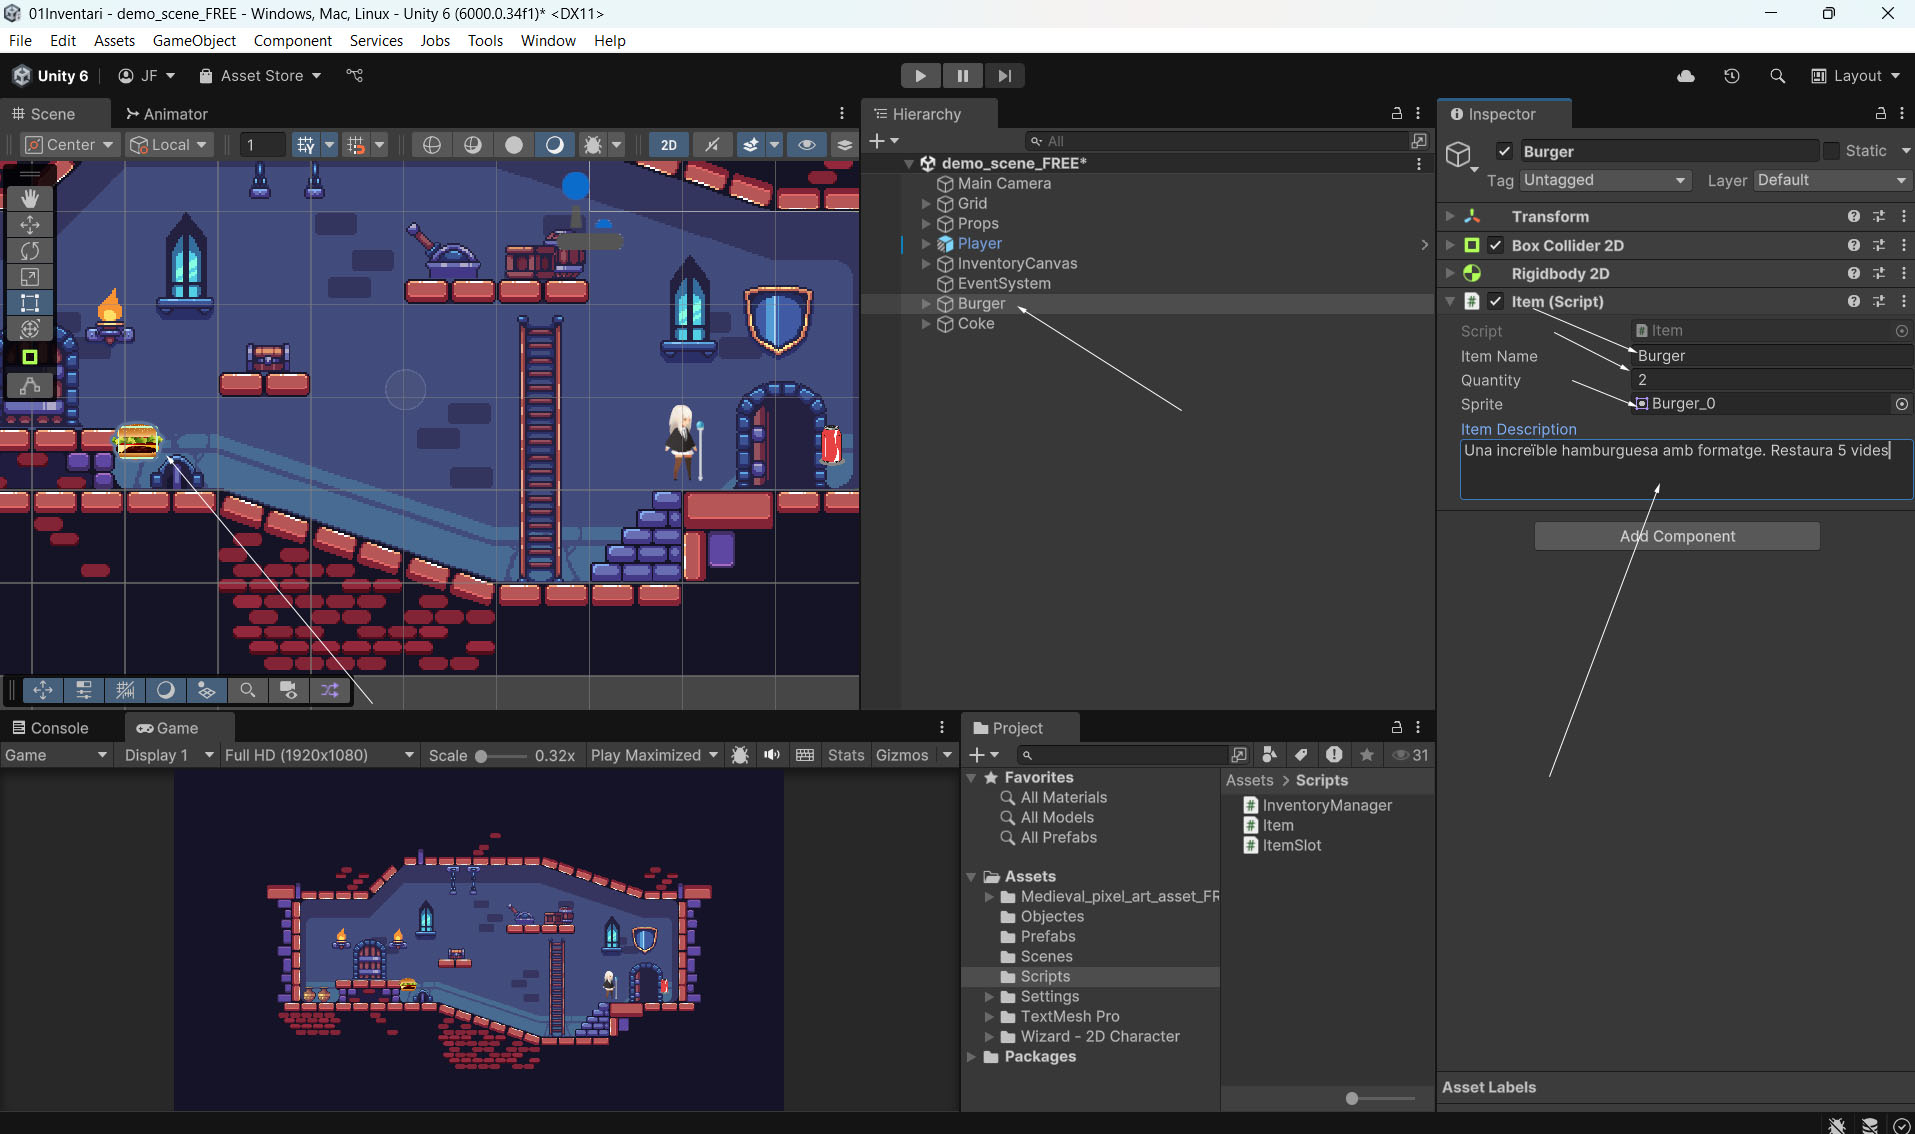The width and height of the screenshot is (1915, 1134).
Task: Select the Rotate tool in Scene toolbar
Action: [x=30, y=250]
